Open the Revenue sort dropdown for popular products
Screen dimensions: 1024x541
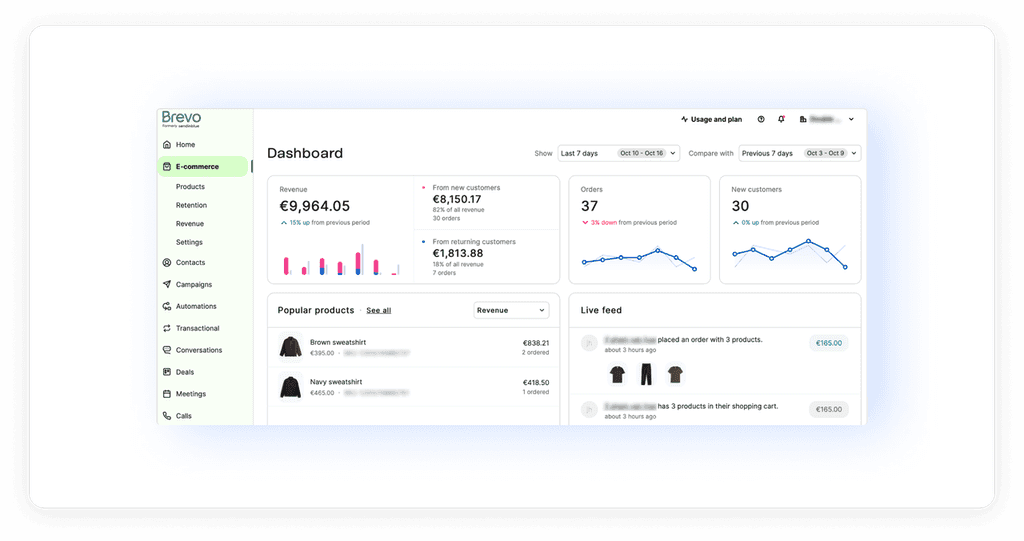(x=511, y=310)
